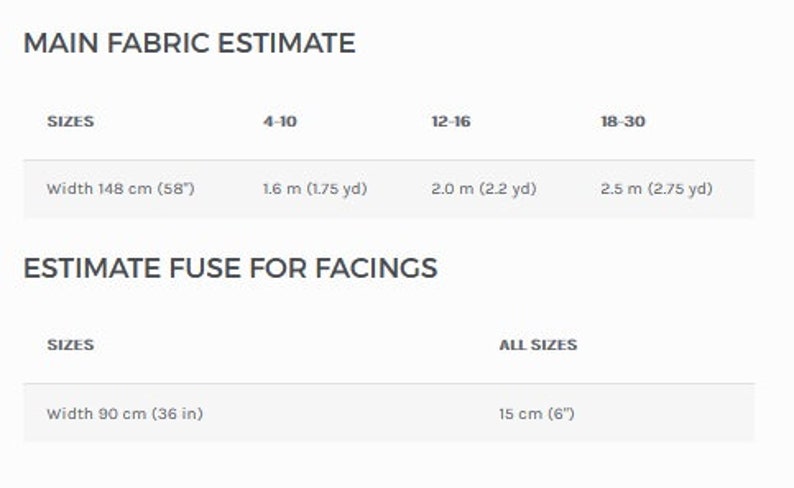Screen dimensions: 794x488
Task: Click the 4-10 size column header
Action: pyautogui.click(x=280, y=121)
